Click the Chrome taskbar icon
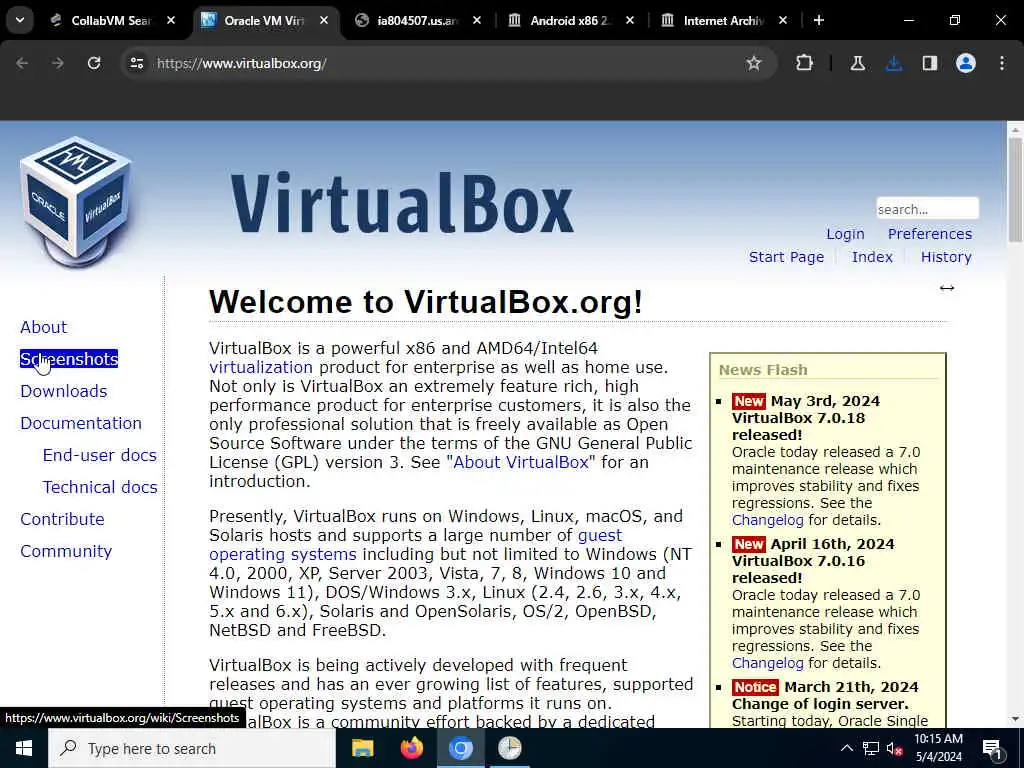Screen dimensions: 1024x768 point(460,748)
